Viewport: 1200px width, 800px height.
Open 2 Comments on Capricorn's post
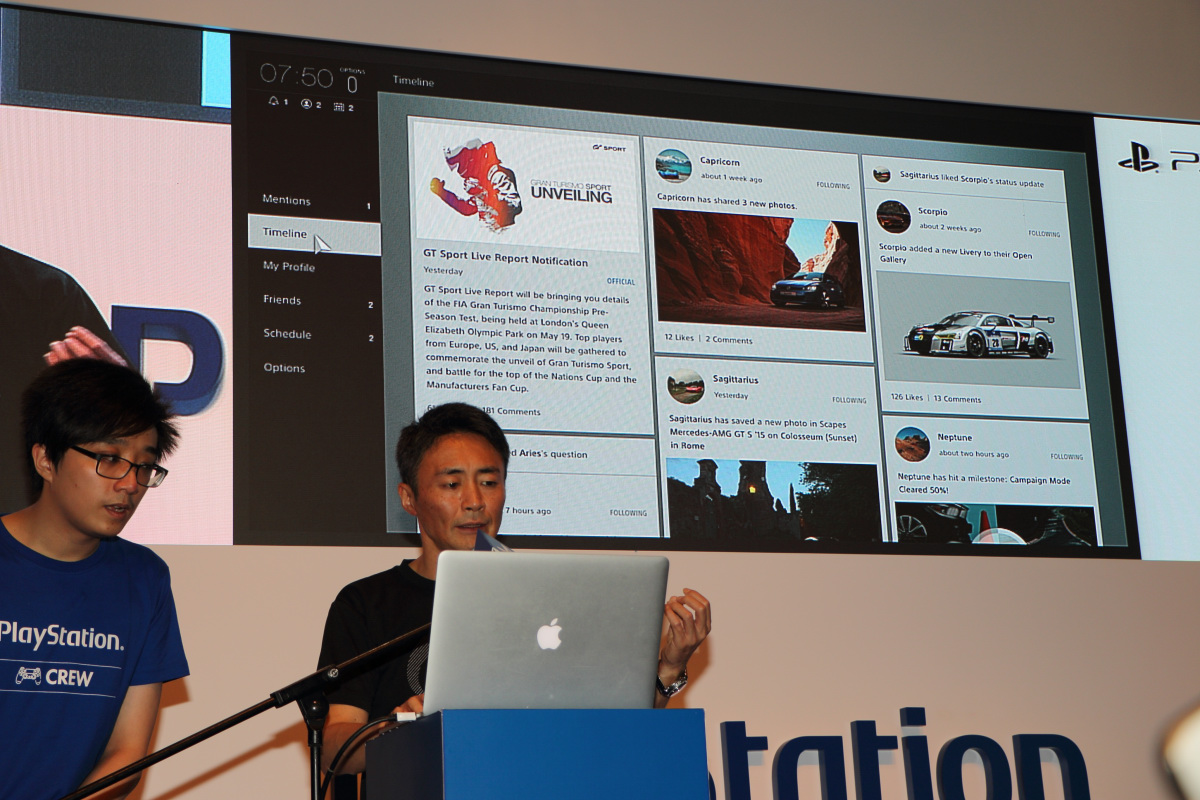pos(729,340)
